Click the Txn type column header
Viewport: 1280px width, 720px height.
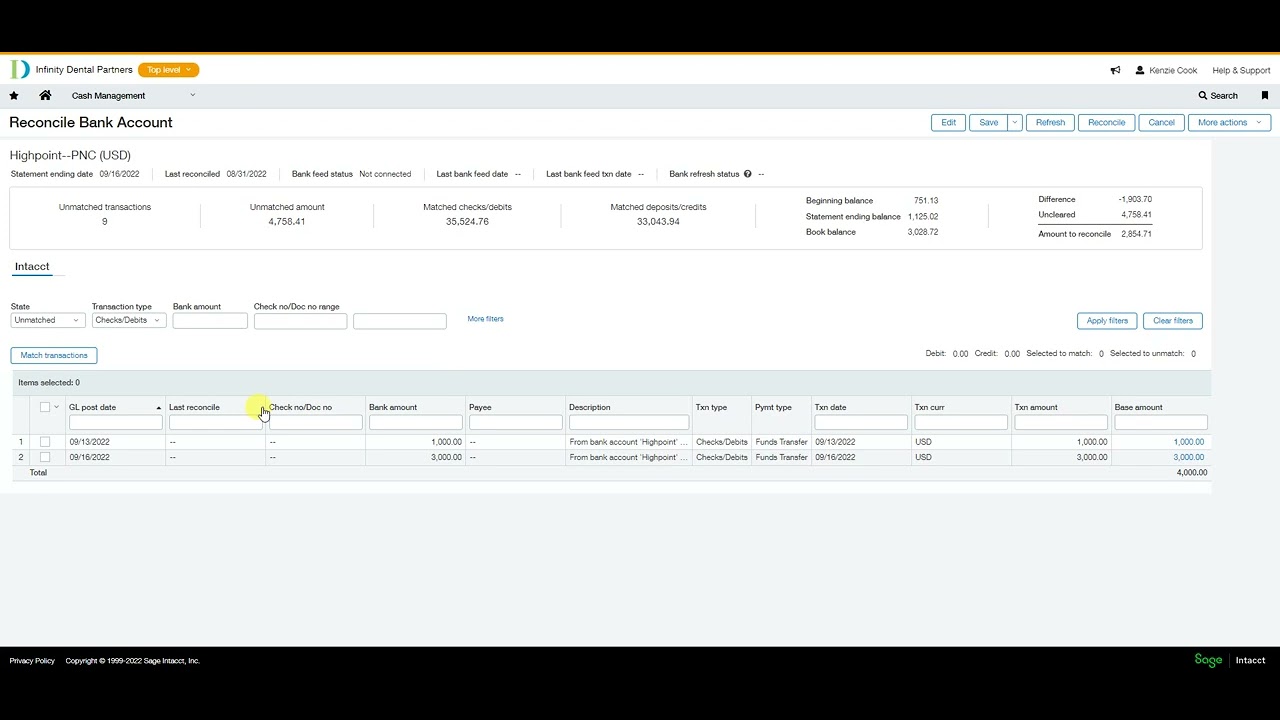(711, 407)
